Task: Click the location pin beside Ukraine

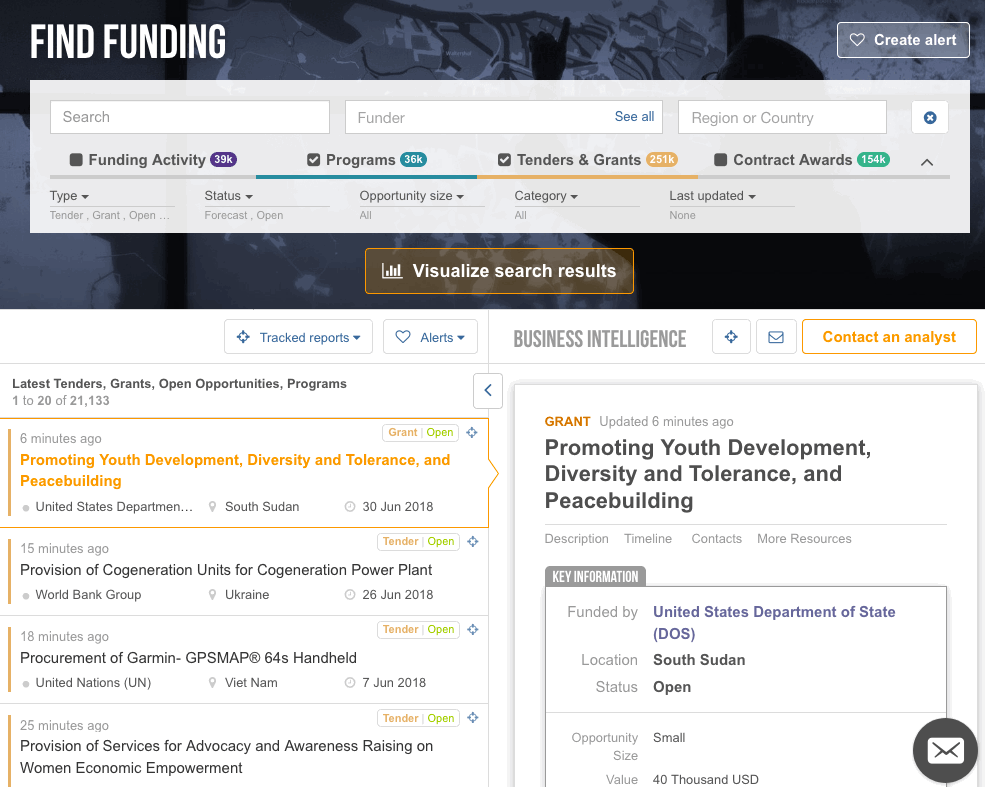Action: (x=212, y=594)
